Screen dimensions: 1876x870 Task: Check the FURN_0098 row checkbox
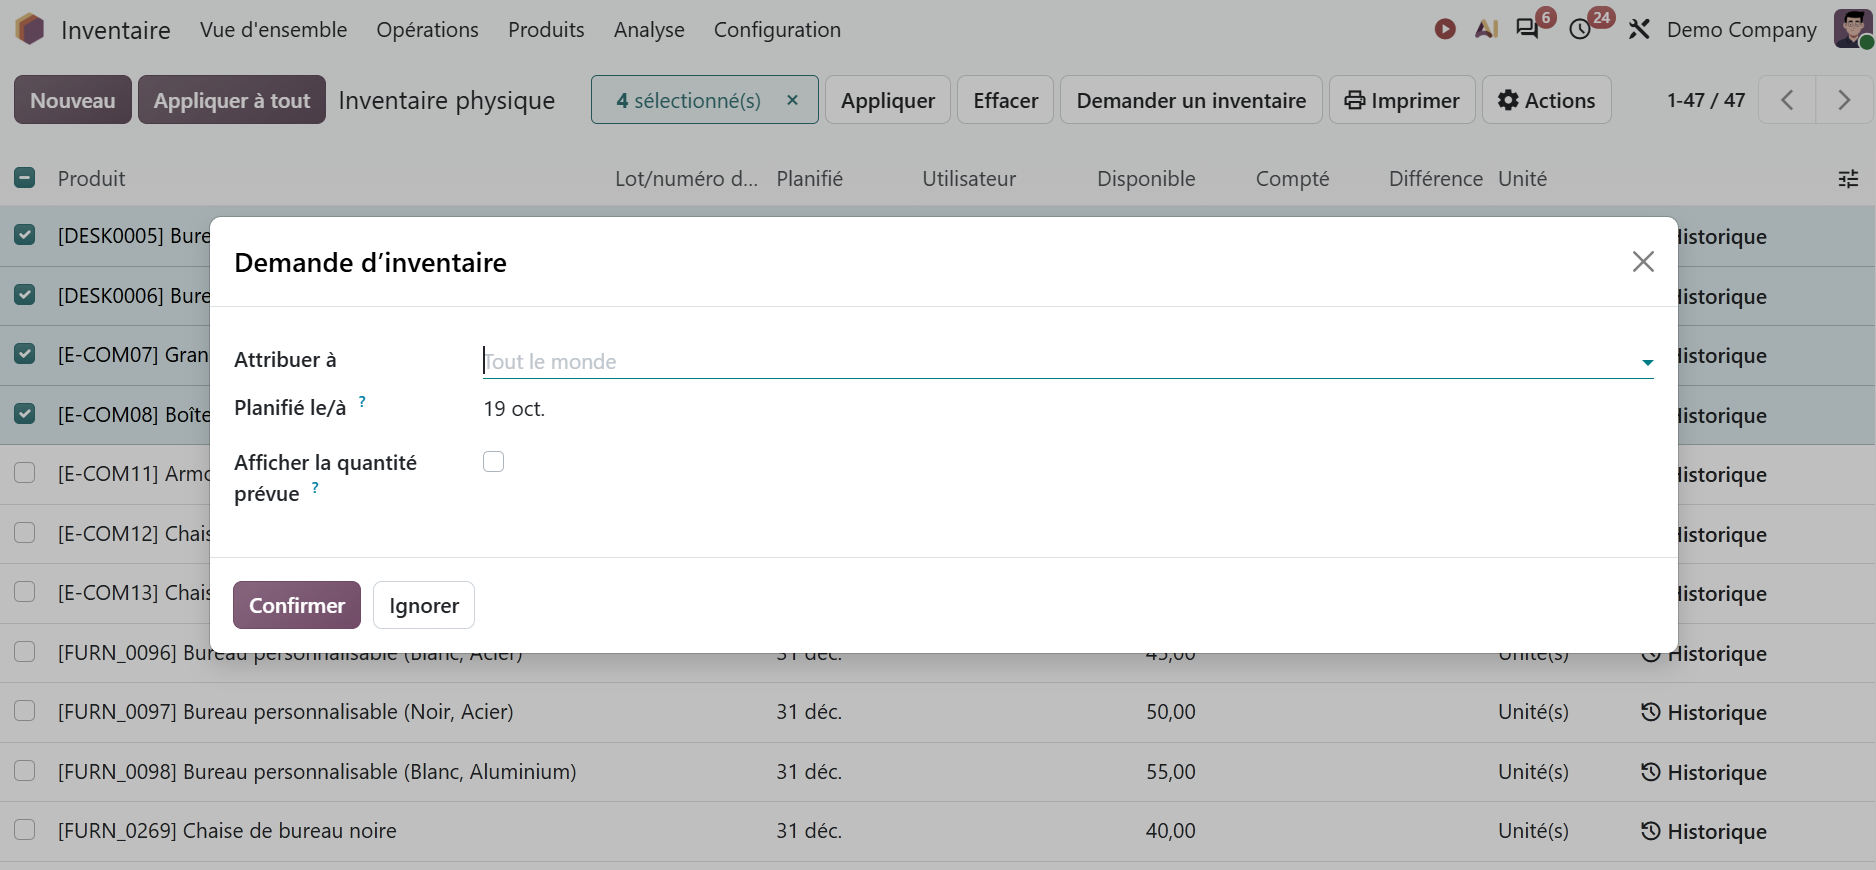click(25, 771)
